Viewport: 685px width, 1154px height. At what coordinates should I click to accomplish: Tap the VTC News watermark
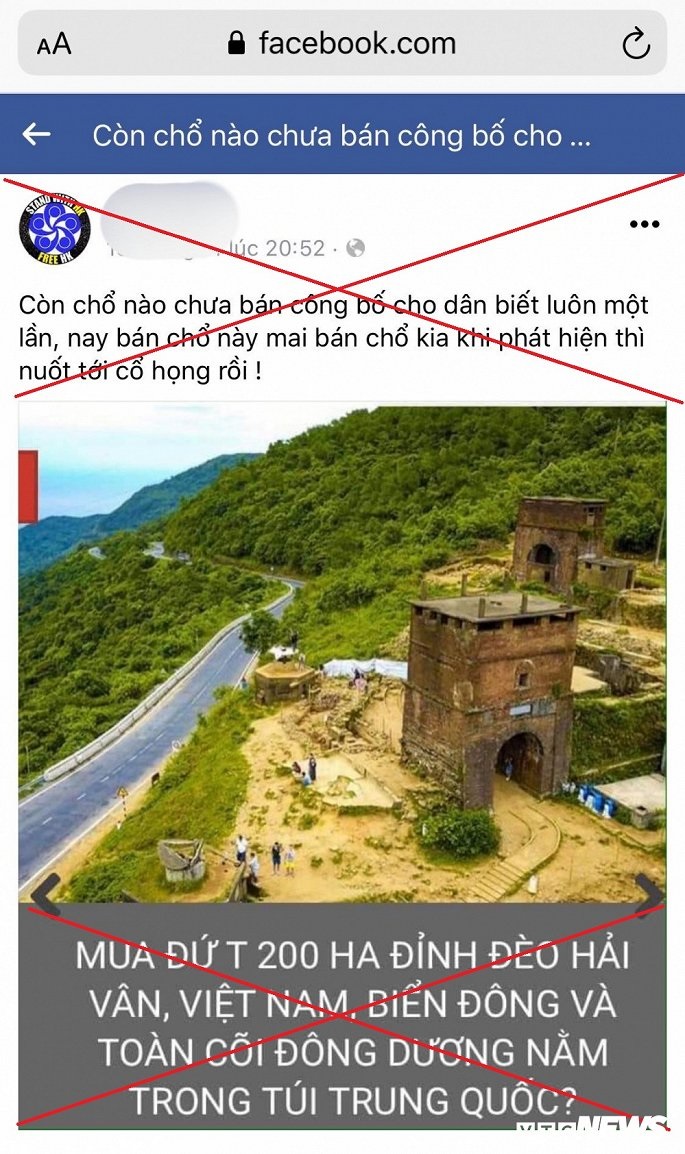click(592, 1126)
